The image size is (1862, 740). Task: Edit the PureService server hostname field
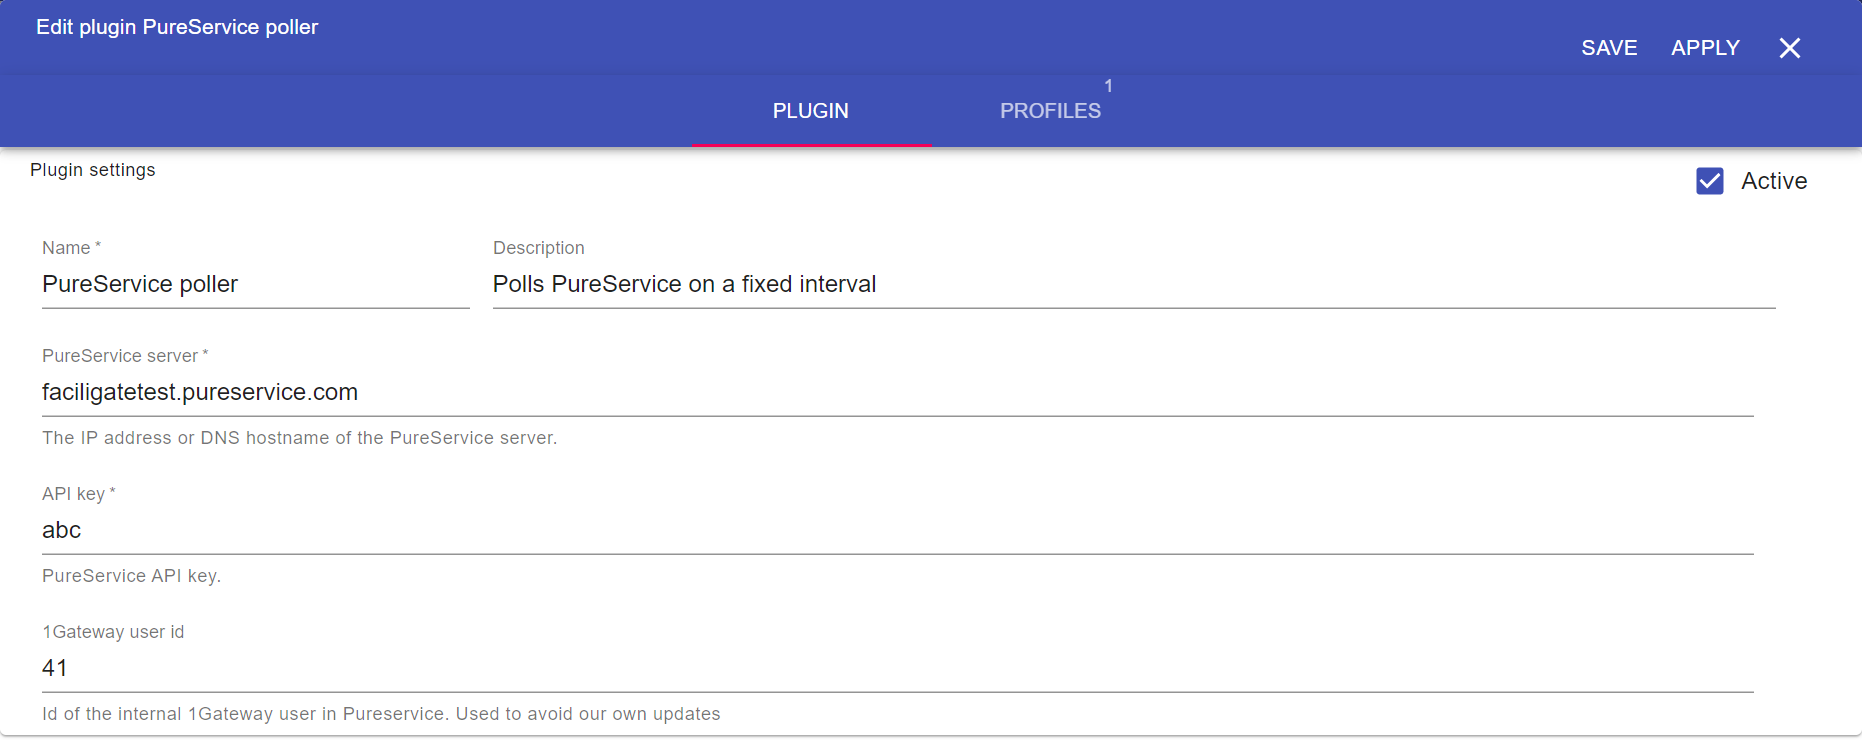coord(897,393)
